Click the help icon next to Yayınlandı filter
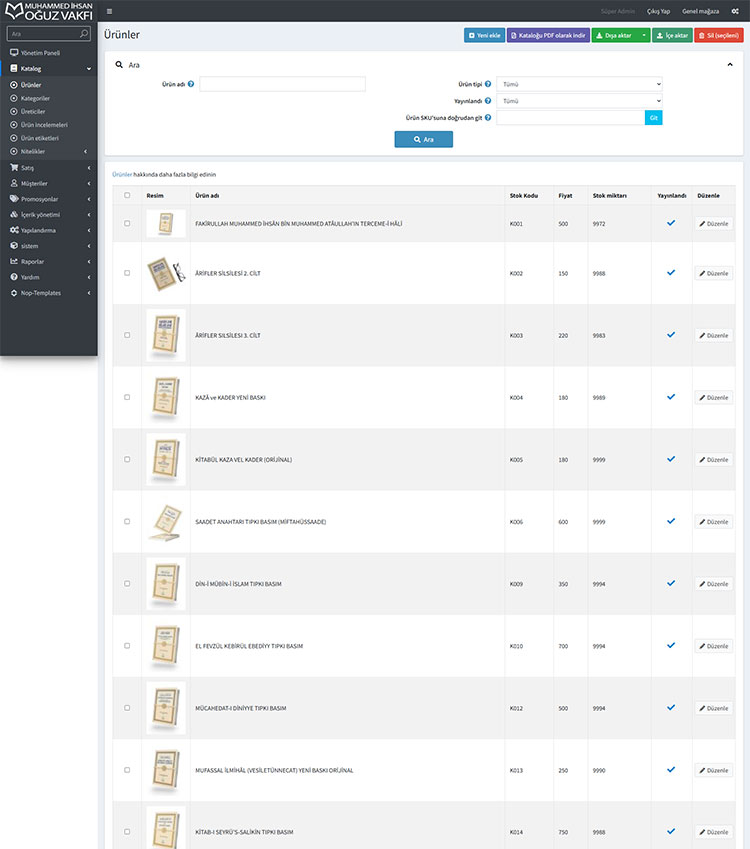Image resolution: width=750 pixels, height=849 pixels. click(488, 101)
